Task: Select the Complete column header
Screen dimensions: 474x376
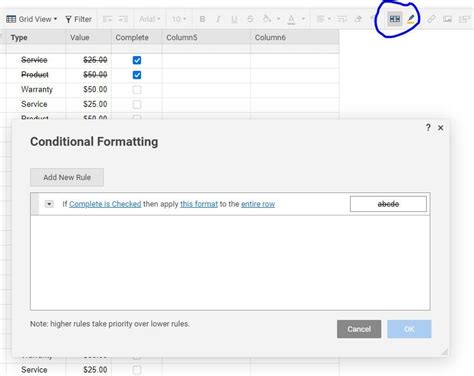Action: pyautogui.click(x=137, y=37)
